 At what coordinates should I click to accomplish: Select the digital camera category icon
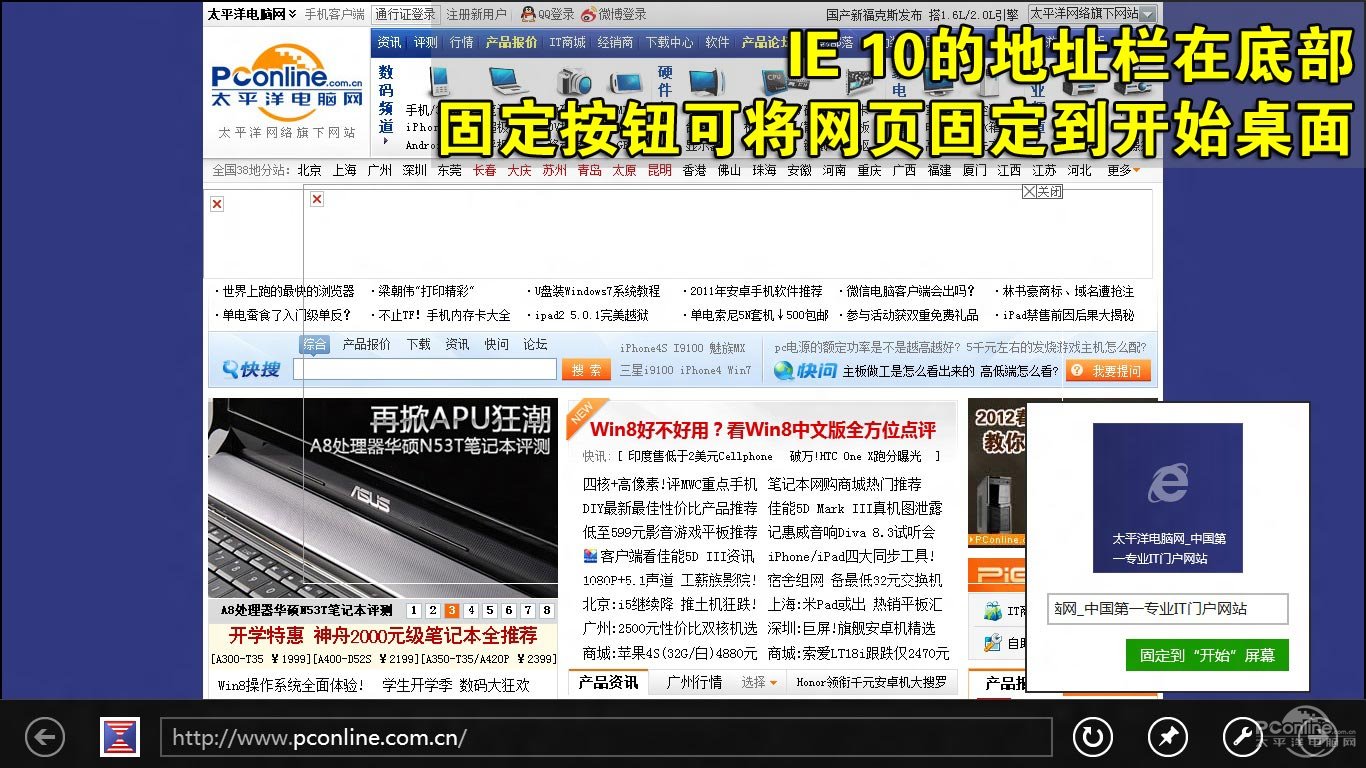point(574,81)
